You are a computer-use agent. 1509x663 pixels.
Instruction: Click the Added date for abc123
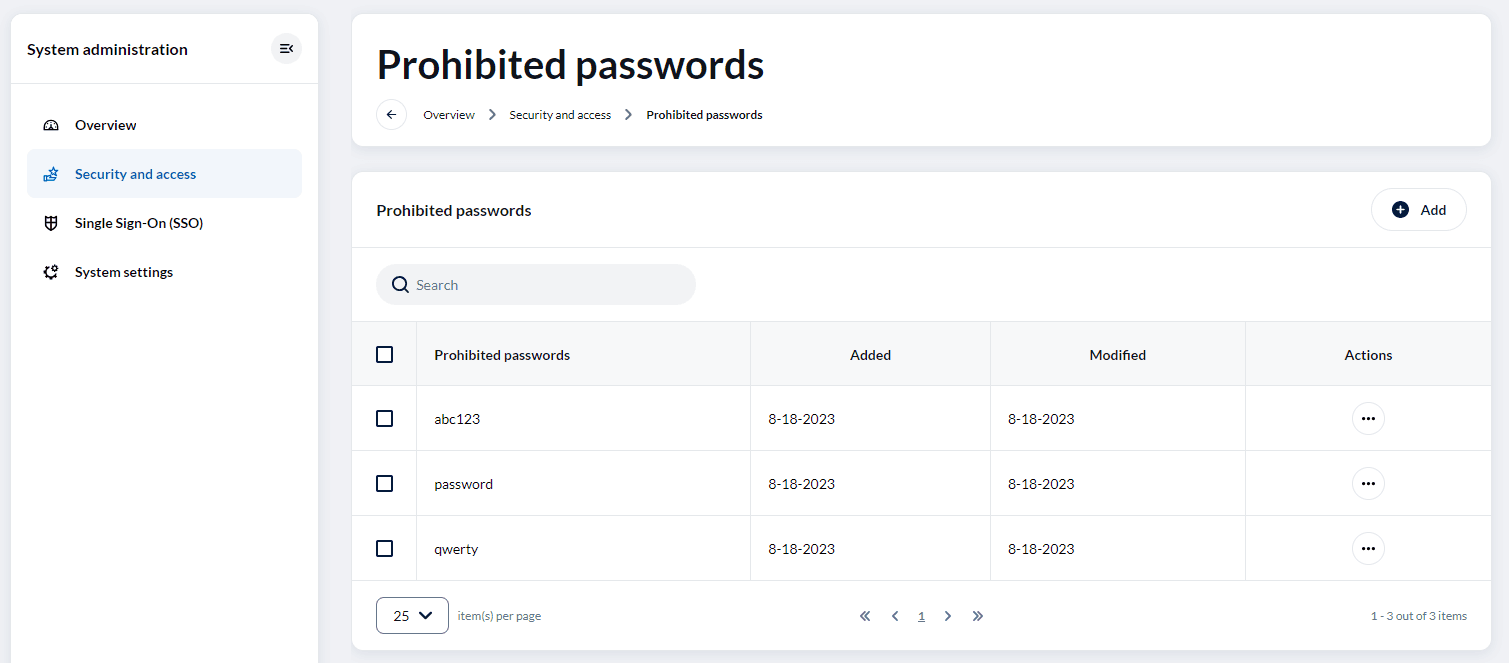pyautogui.click(x=801, y=419)
